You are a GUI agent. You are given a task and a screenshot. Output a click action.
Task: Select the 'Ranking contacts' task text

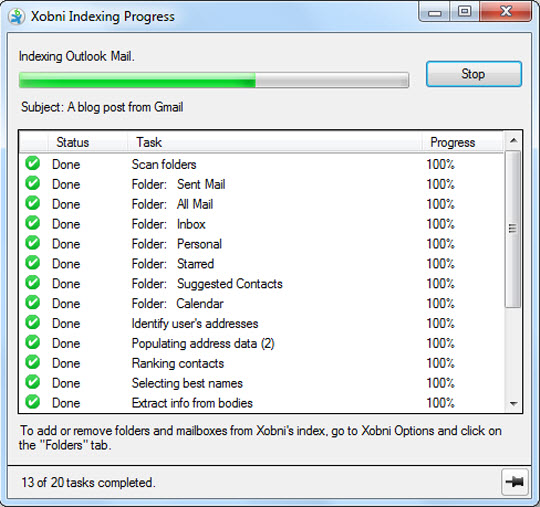point(178,363)
